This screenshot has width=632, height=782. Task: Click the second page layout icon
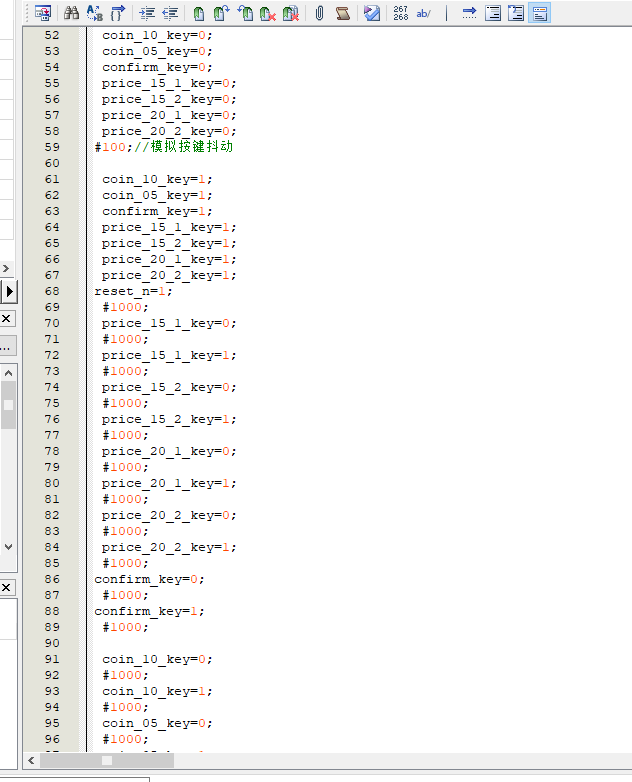pyautogui.click(x=516, y=13)
